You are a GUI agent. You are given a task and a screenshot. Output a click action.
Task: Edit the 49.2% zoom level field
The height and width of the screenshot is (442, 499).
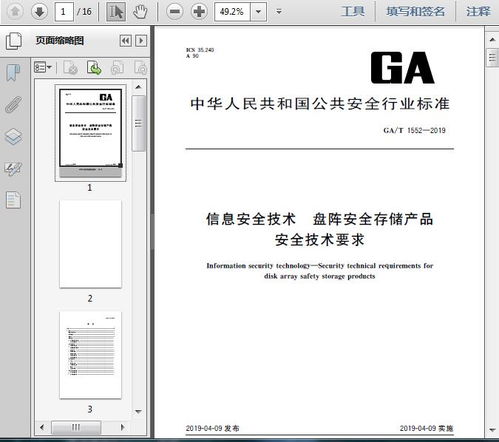pos(232,12)
